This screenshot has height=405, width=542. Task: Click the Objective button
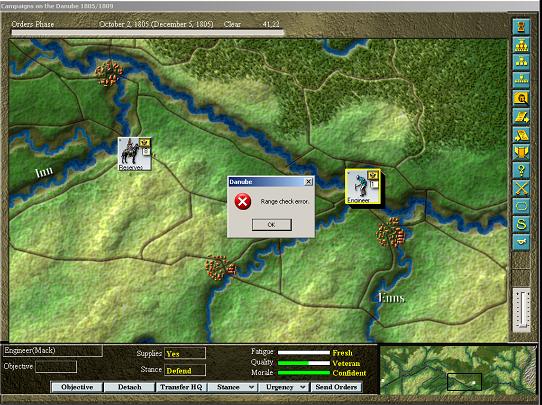point(77,387)
